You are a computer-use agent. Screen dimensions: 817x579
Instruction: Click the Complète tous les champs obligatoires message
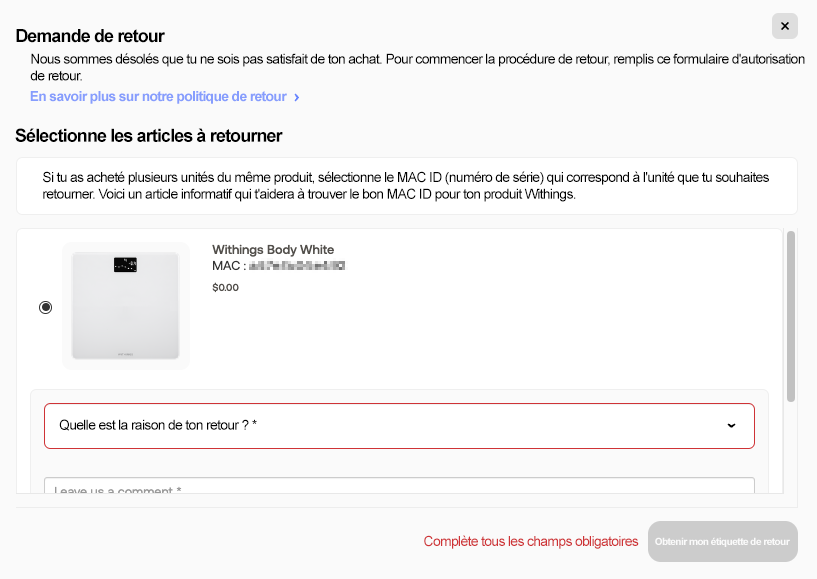tap(530, 541)
